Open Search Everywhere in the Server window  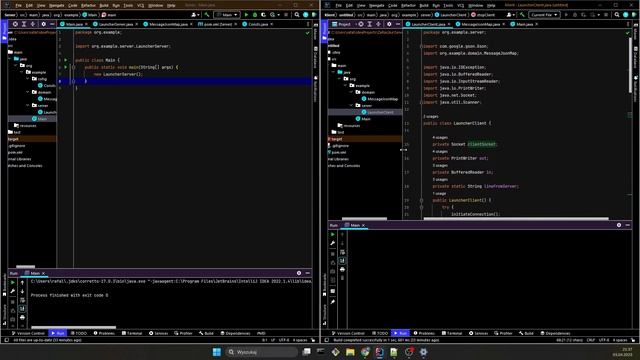pyautogui.click(x=297, y=15)
